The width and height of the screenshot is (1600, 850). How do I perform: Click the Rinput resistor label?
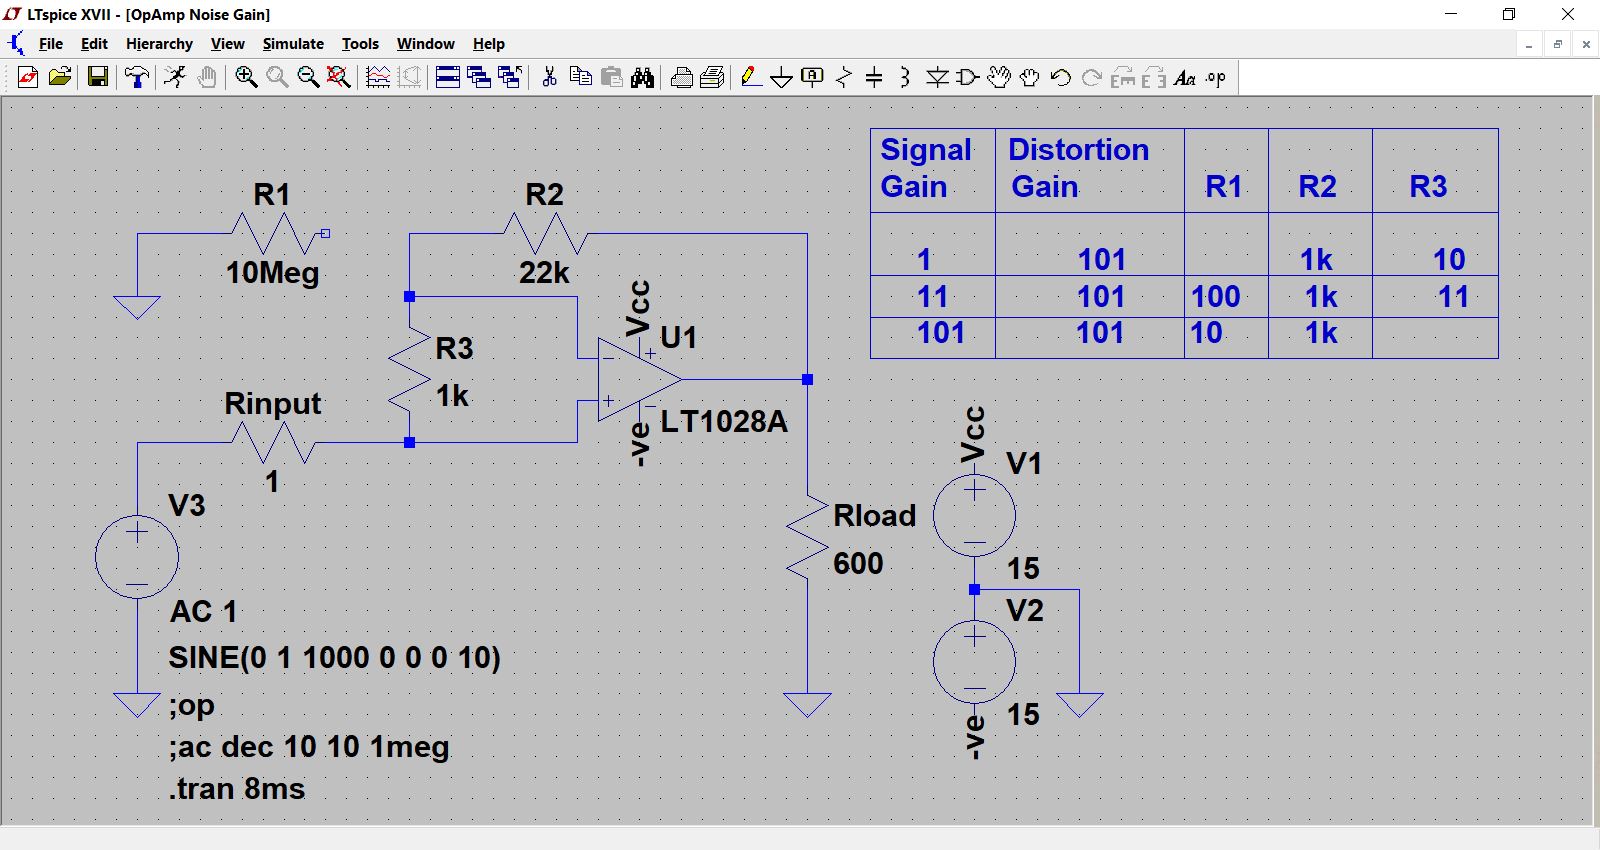point(273,403)
